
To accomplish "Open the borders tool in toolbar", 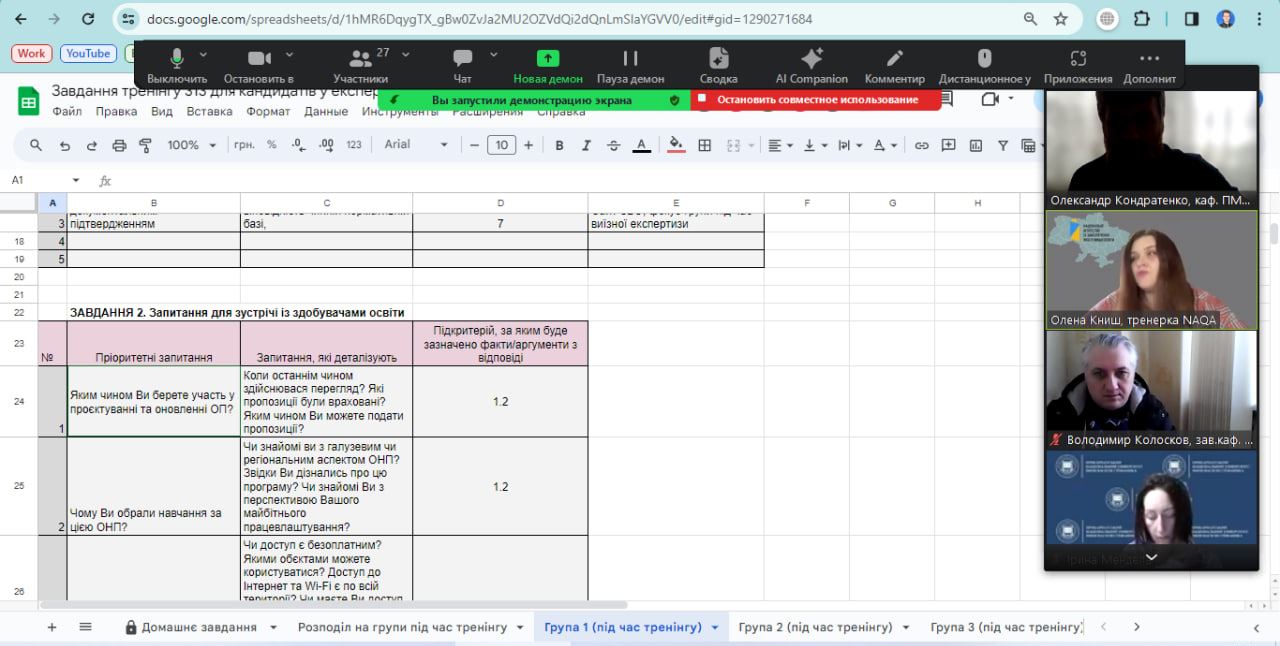I will click(x=704, y=145).
